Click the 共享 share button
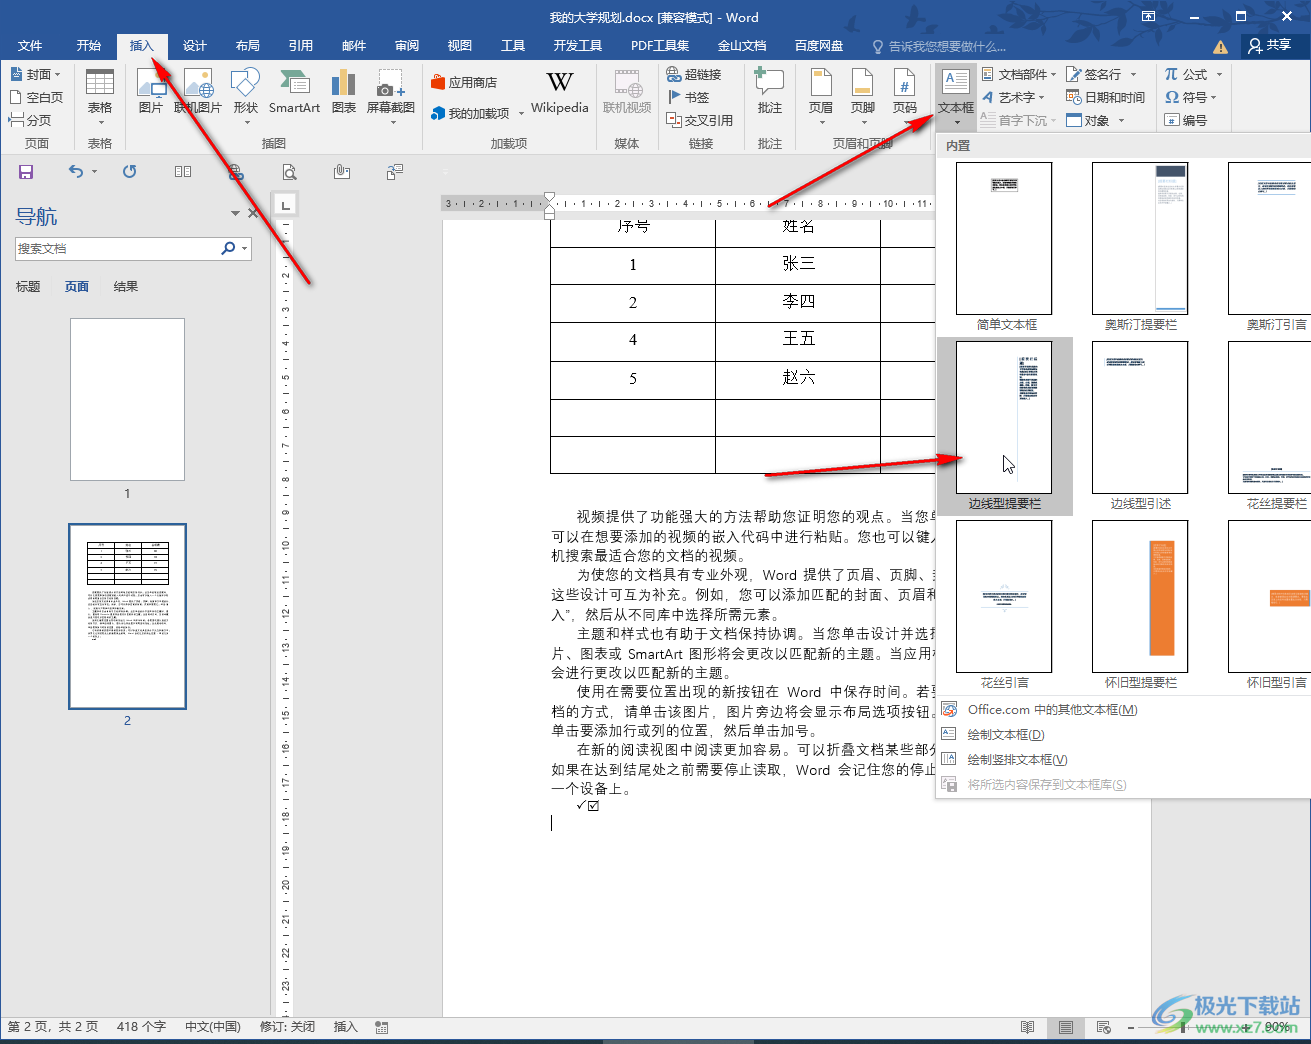Screen dimensions: 1311x1044 pyautogui.click(x=1270, y=46)
